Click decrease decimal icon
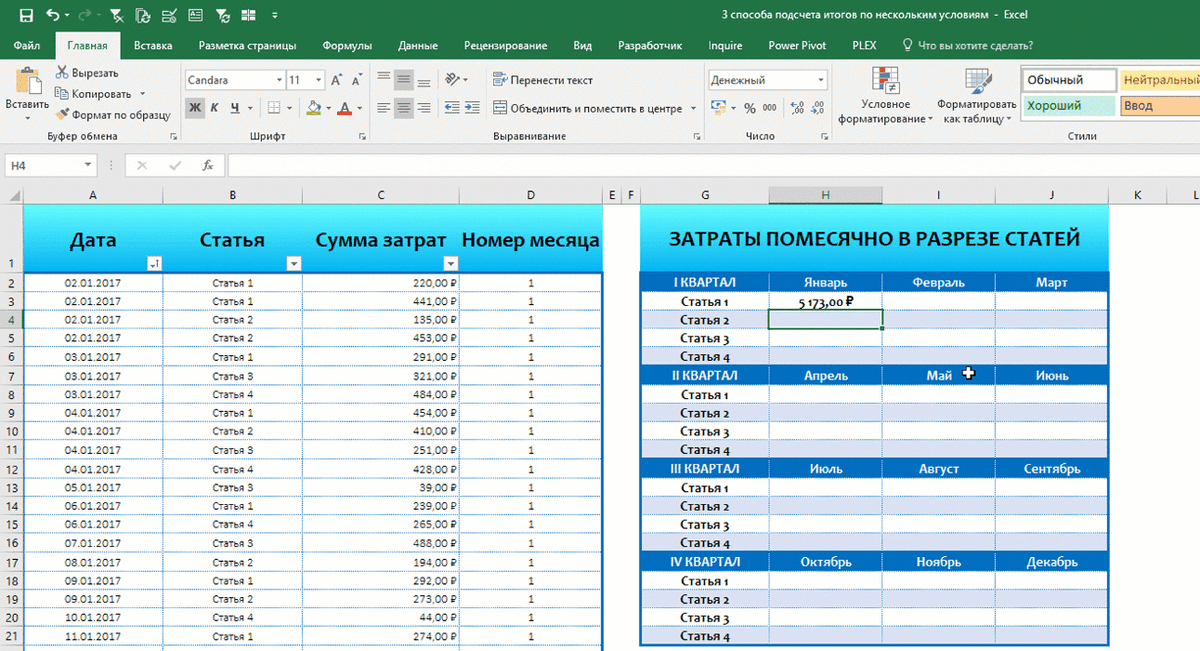The width and height of the screenshot is (1200, 651). [x=818, y=108]
